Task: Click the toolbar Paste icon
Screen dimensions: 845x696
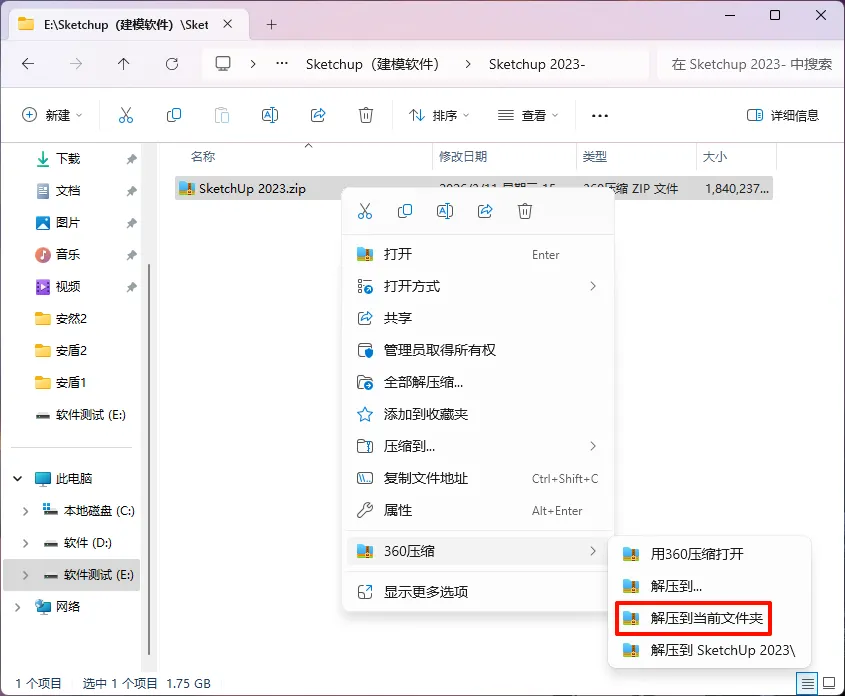Action: [221, 115]
